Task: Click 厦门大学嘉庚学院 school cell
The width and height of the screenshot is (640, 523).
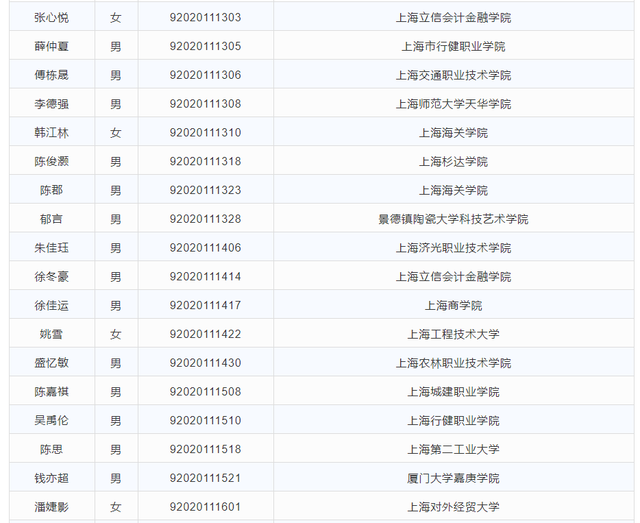Action: click(453, 478)
